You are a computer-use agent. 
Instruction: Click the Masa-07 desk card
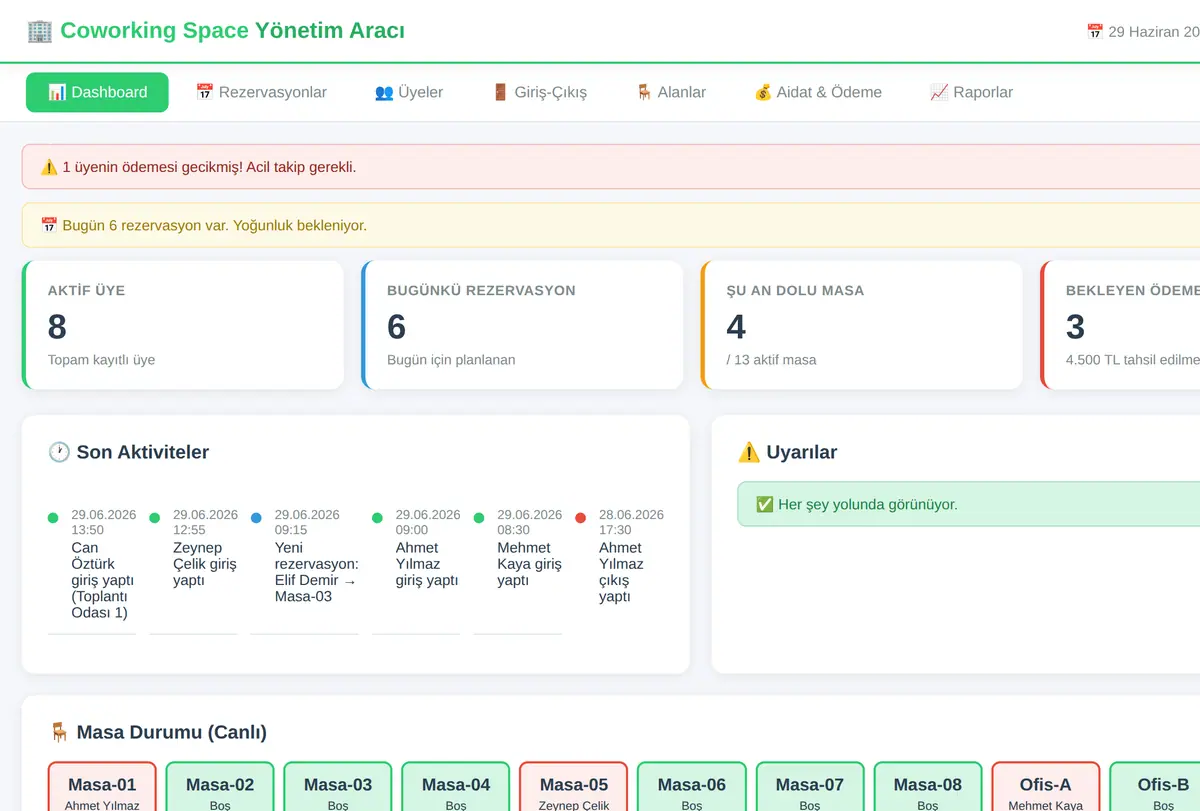(x=810, y=787)
